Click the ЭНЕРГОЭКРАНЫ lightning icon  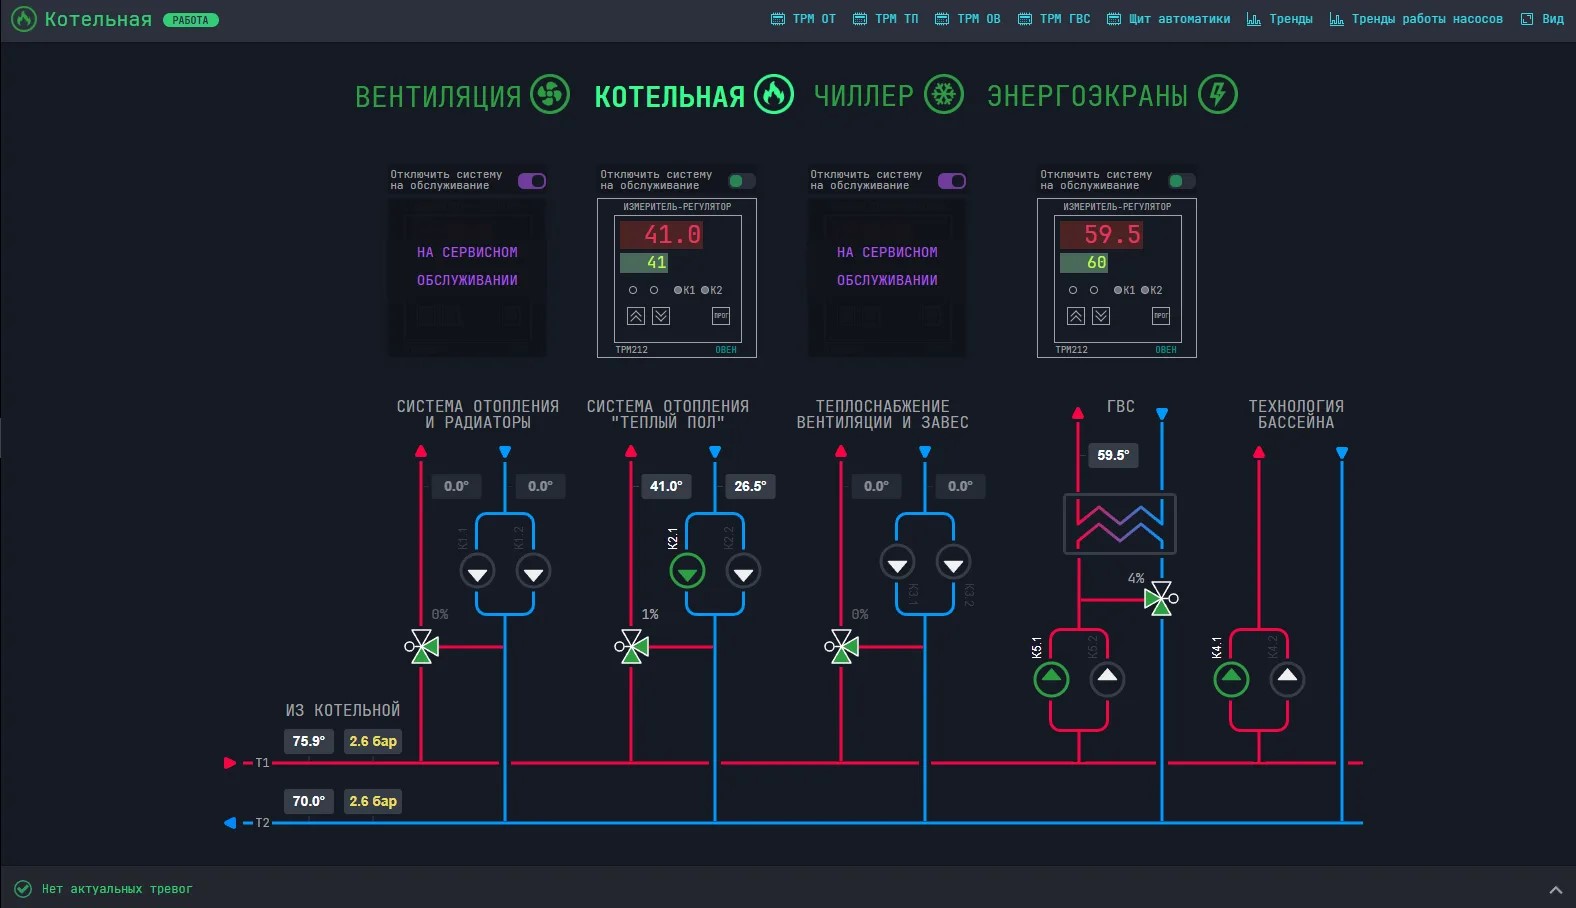tap(1218, 94)
